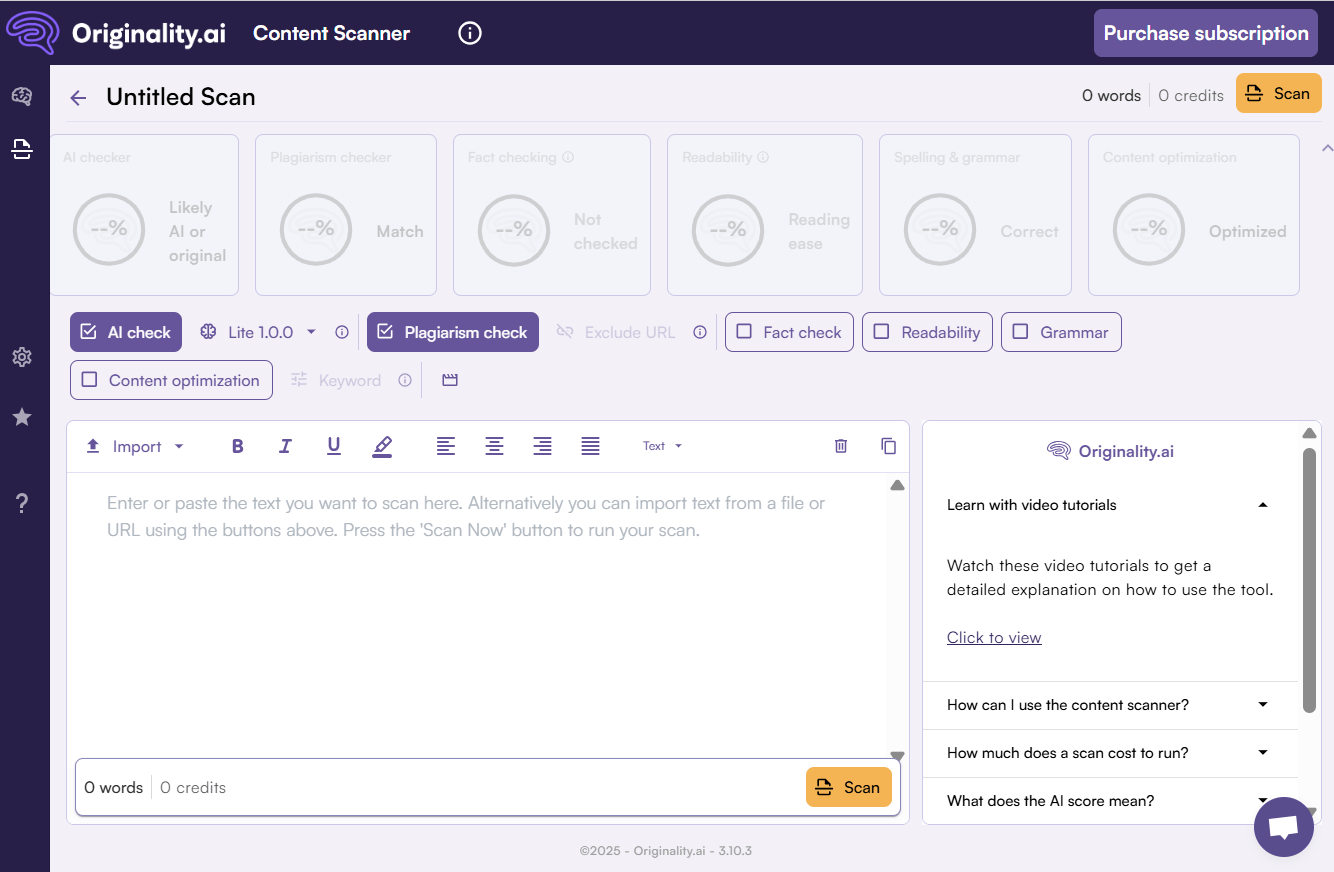
Task: Click the info icon beside Keyword
Action: point(405,380)
